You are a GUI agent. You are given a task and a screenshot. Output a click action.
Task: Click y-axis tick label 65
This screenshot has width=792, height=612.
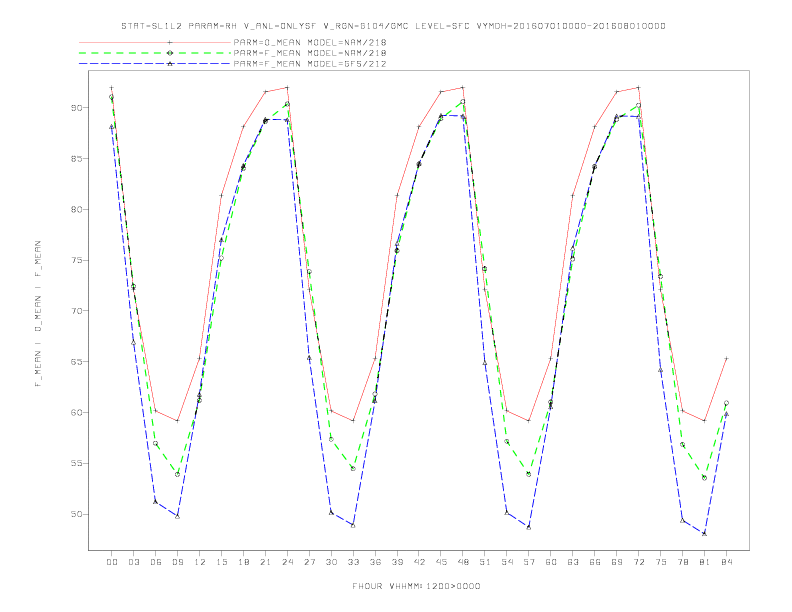click(77, 362)
